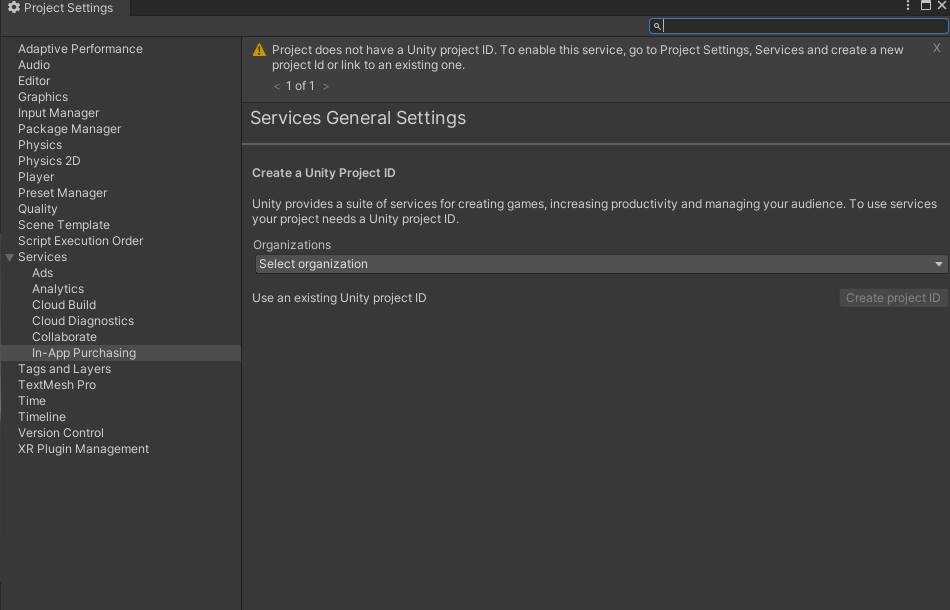Open the window options kebab menu
The width and height of the screenshot is (950, 610).
(x=908, y=5)
